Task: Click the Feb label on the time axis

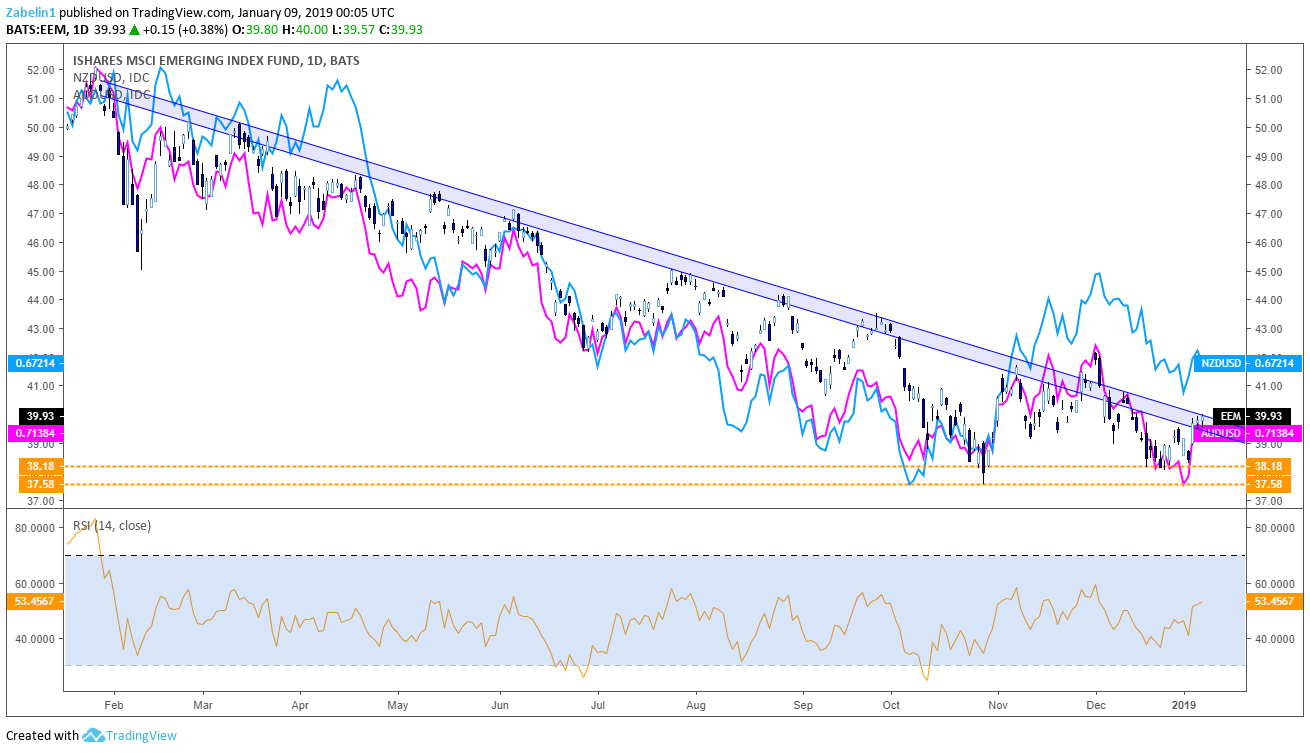Action: coord(113,703)
